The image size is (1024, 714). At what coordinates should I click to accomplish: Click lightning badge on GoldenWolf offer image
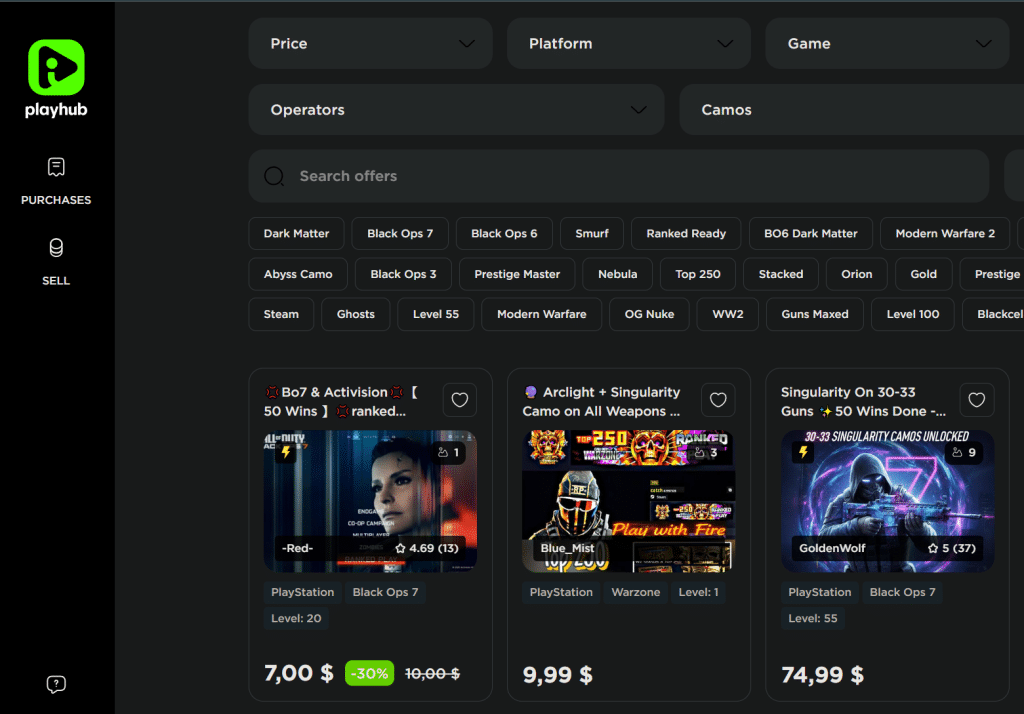[803, 452]
